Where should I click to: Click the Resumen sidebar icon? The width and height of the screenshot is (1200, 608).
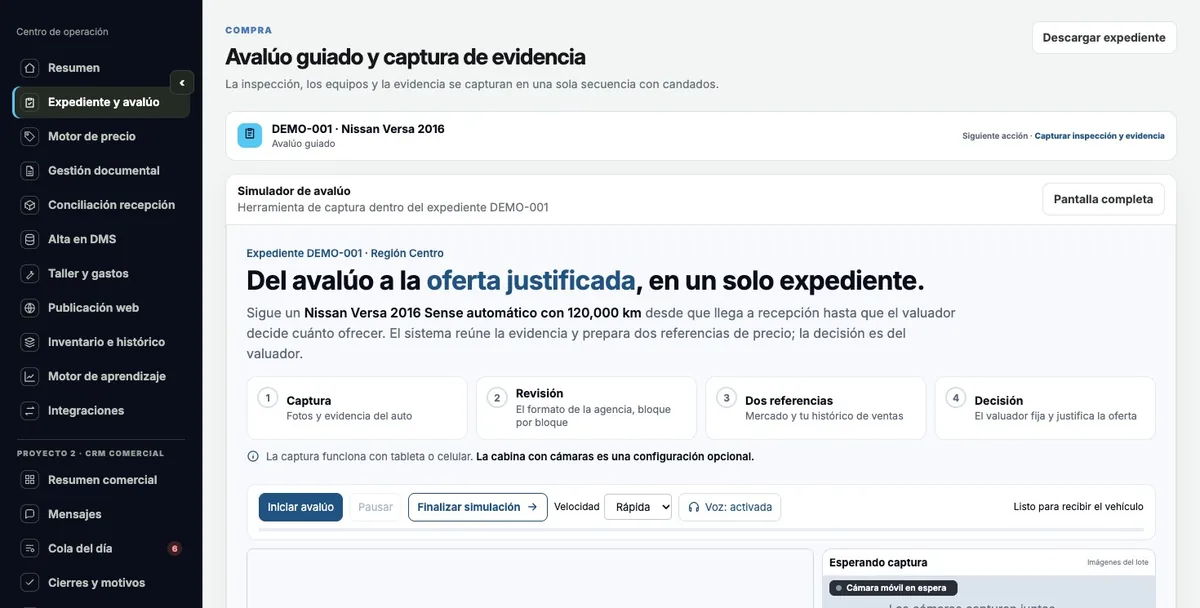(29, 68)
